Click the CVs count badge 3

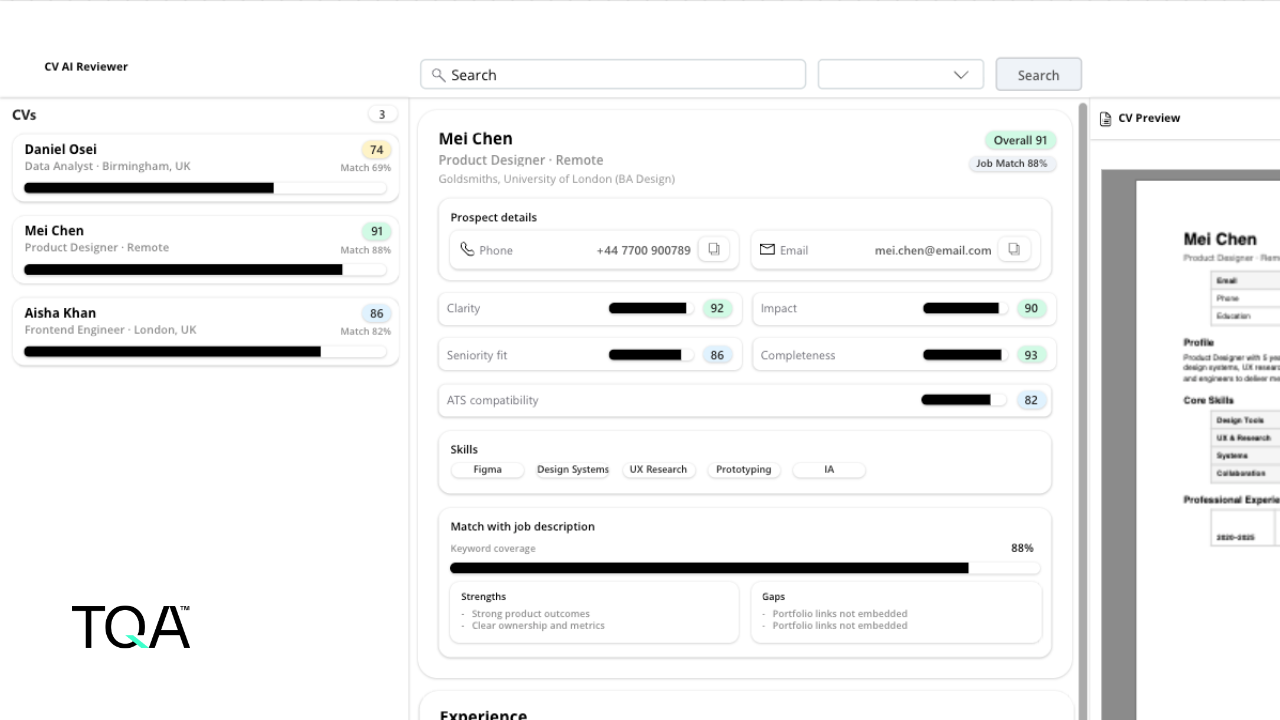click(x=382, y=115)
